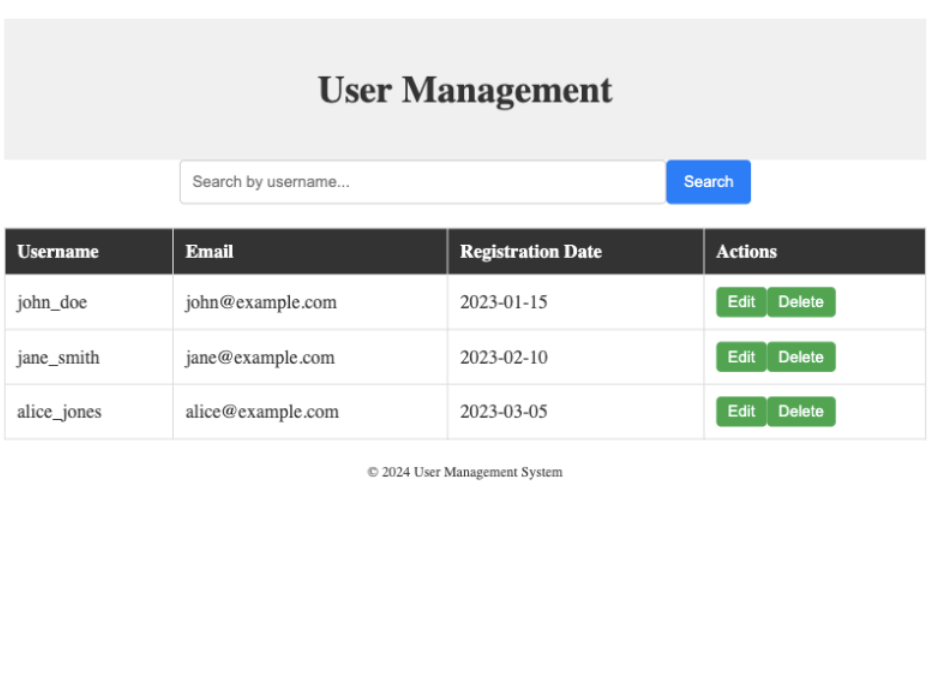Select the Registration Date column header
Screen dimensions: 938x674
pyautogui.click(x=531, y=252)
